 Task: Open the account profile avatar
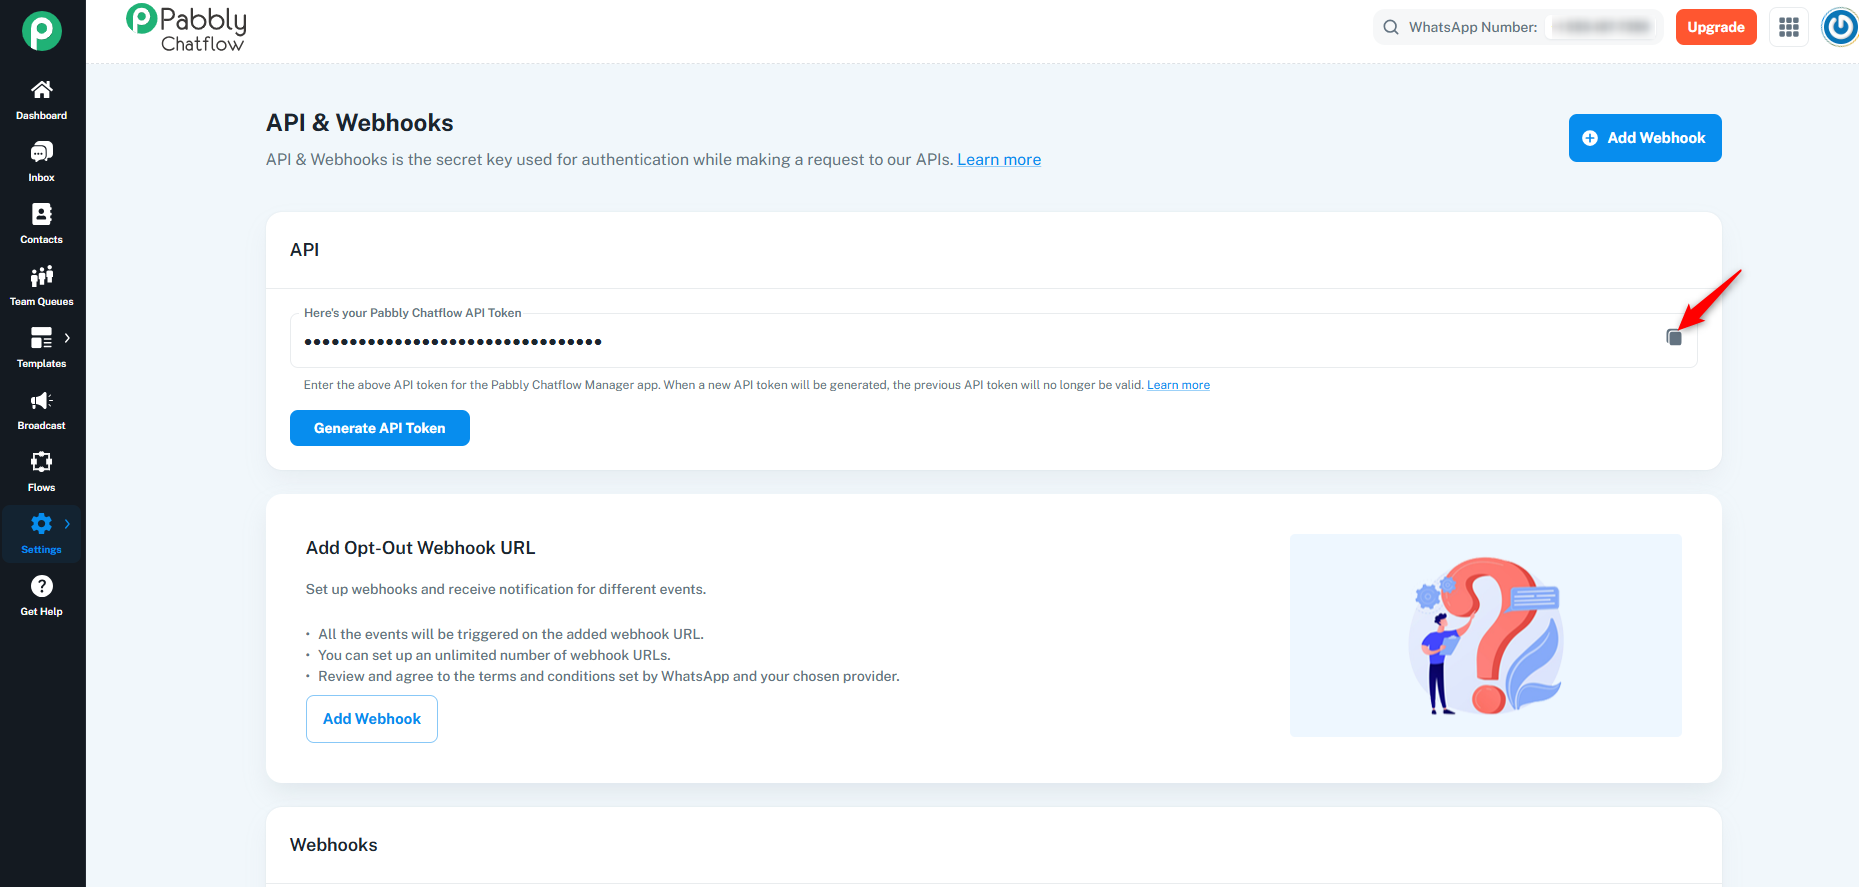click(x=1840, y=27)
